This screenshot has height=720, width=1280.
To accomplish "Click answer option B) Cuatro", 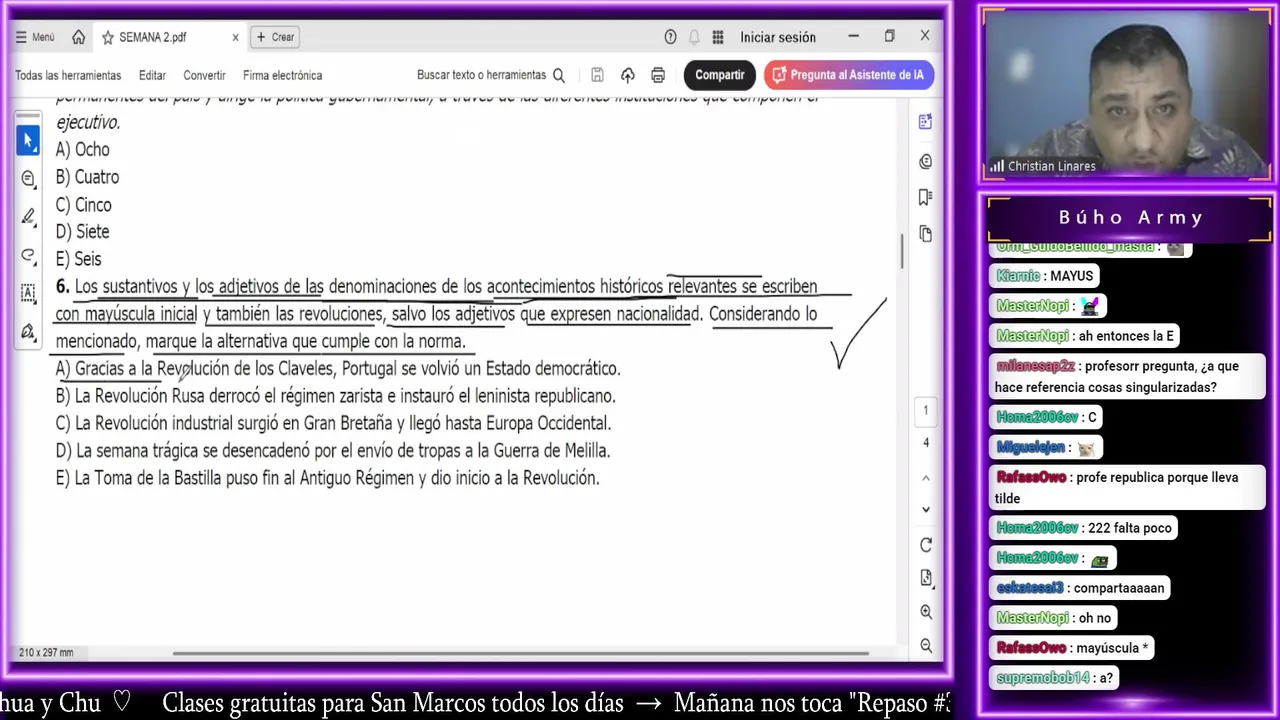I will click(x=87, y=177).
